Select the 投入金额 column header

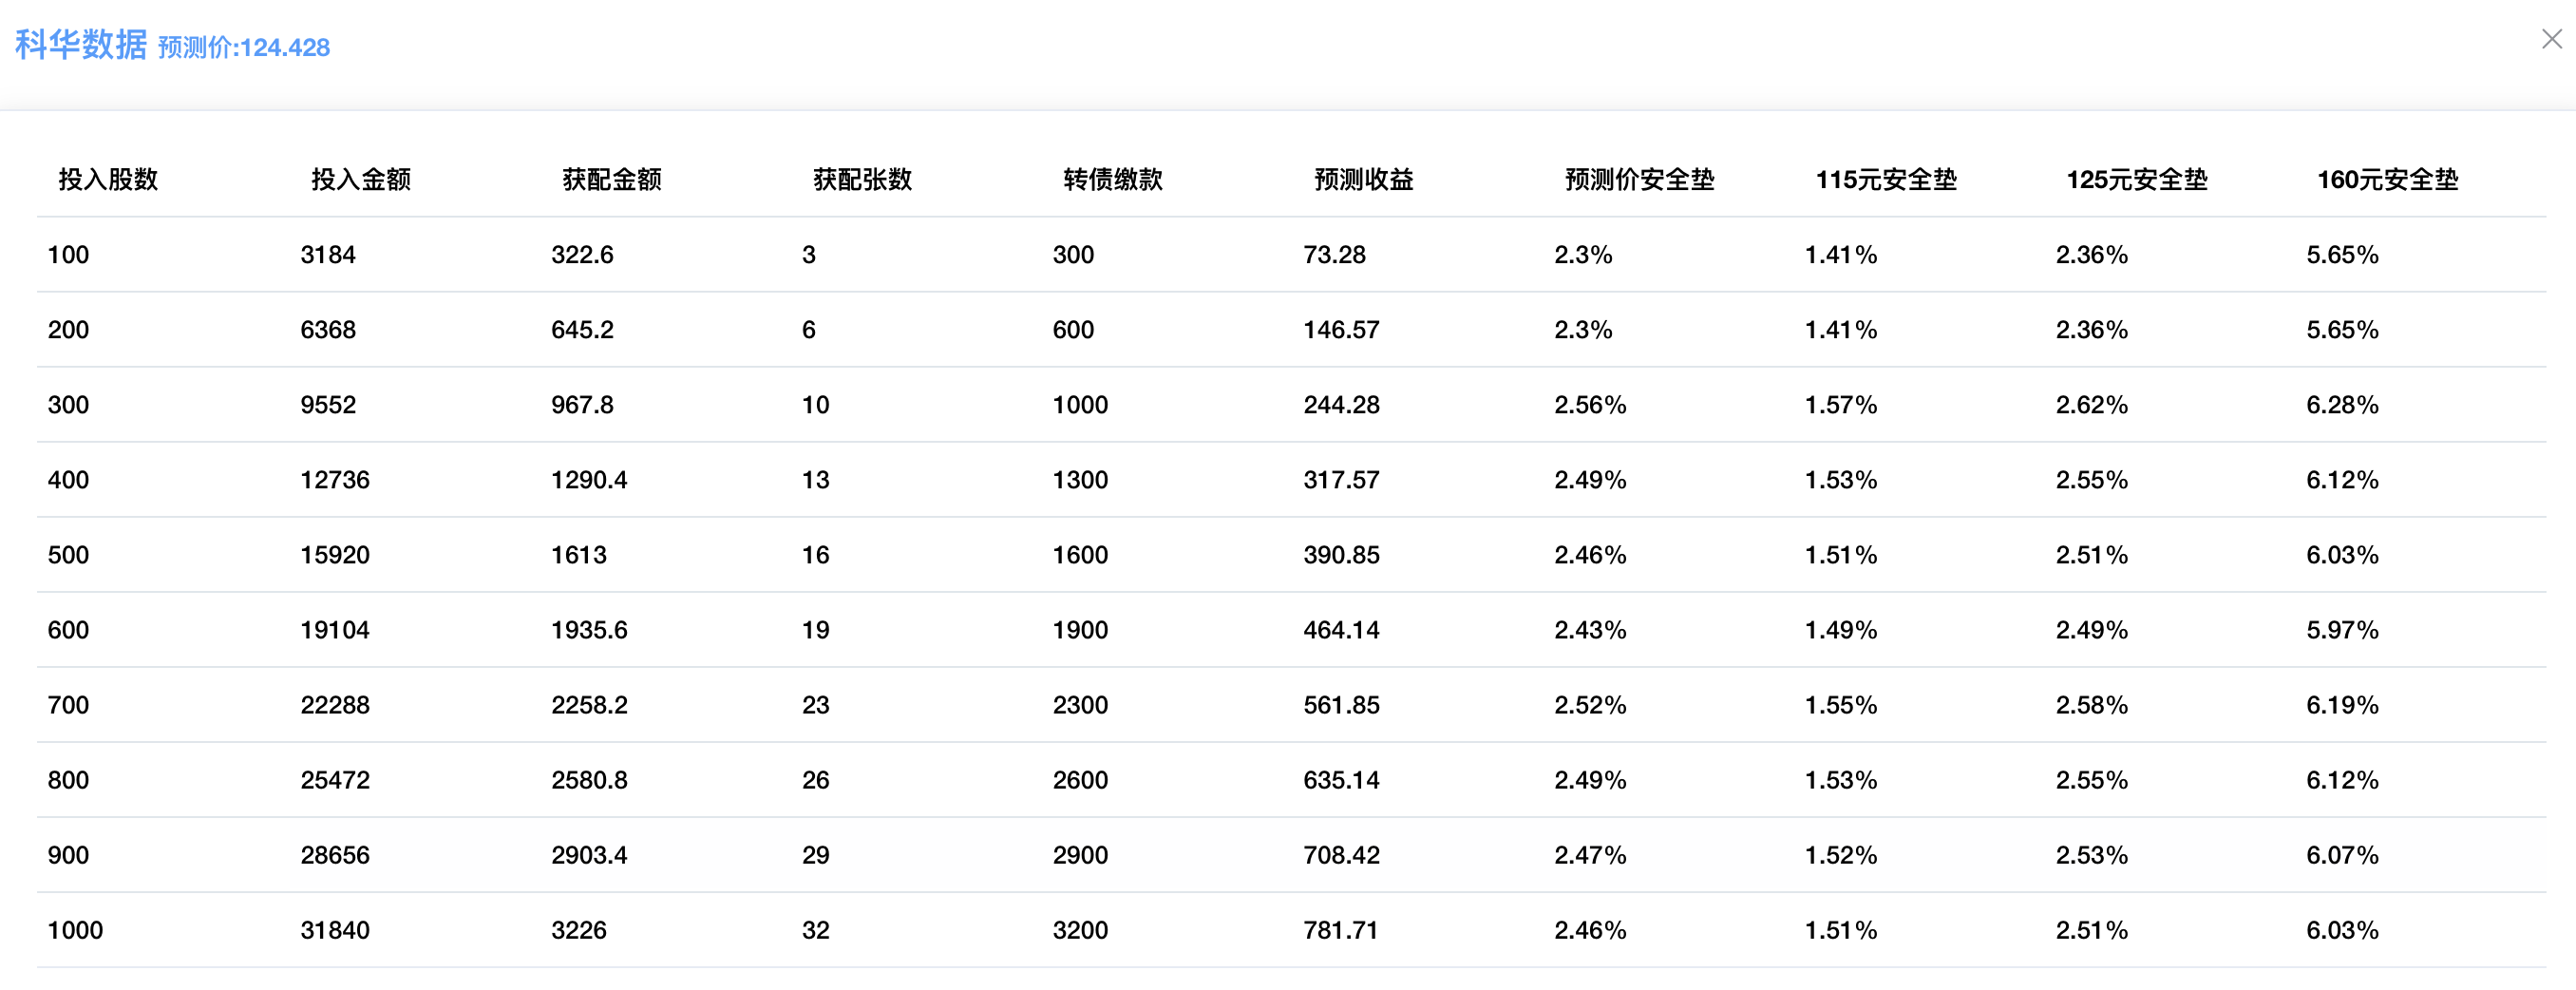click(360, 179)
